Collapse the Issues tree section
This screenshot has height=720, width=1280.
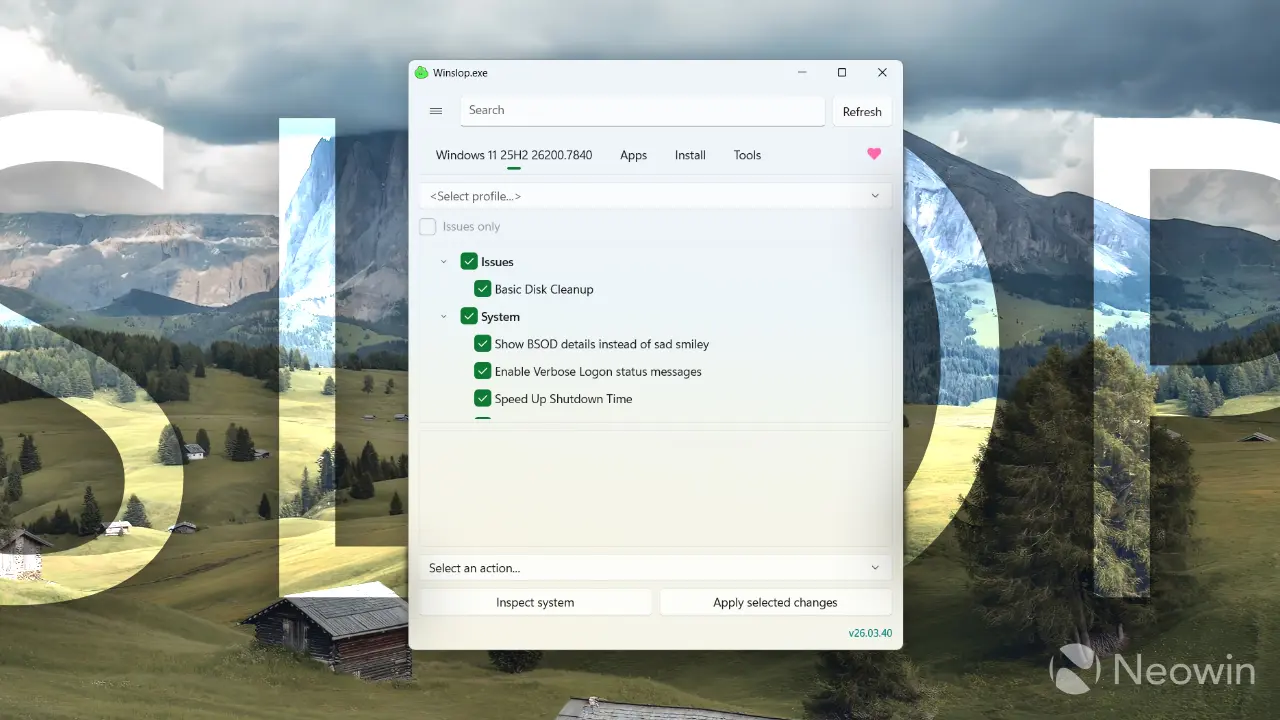444,261
